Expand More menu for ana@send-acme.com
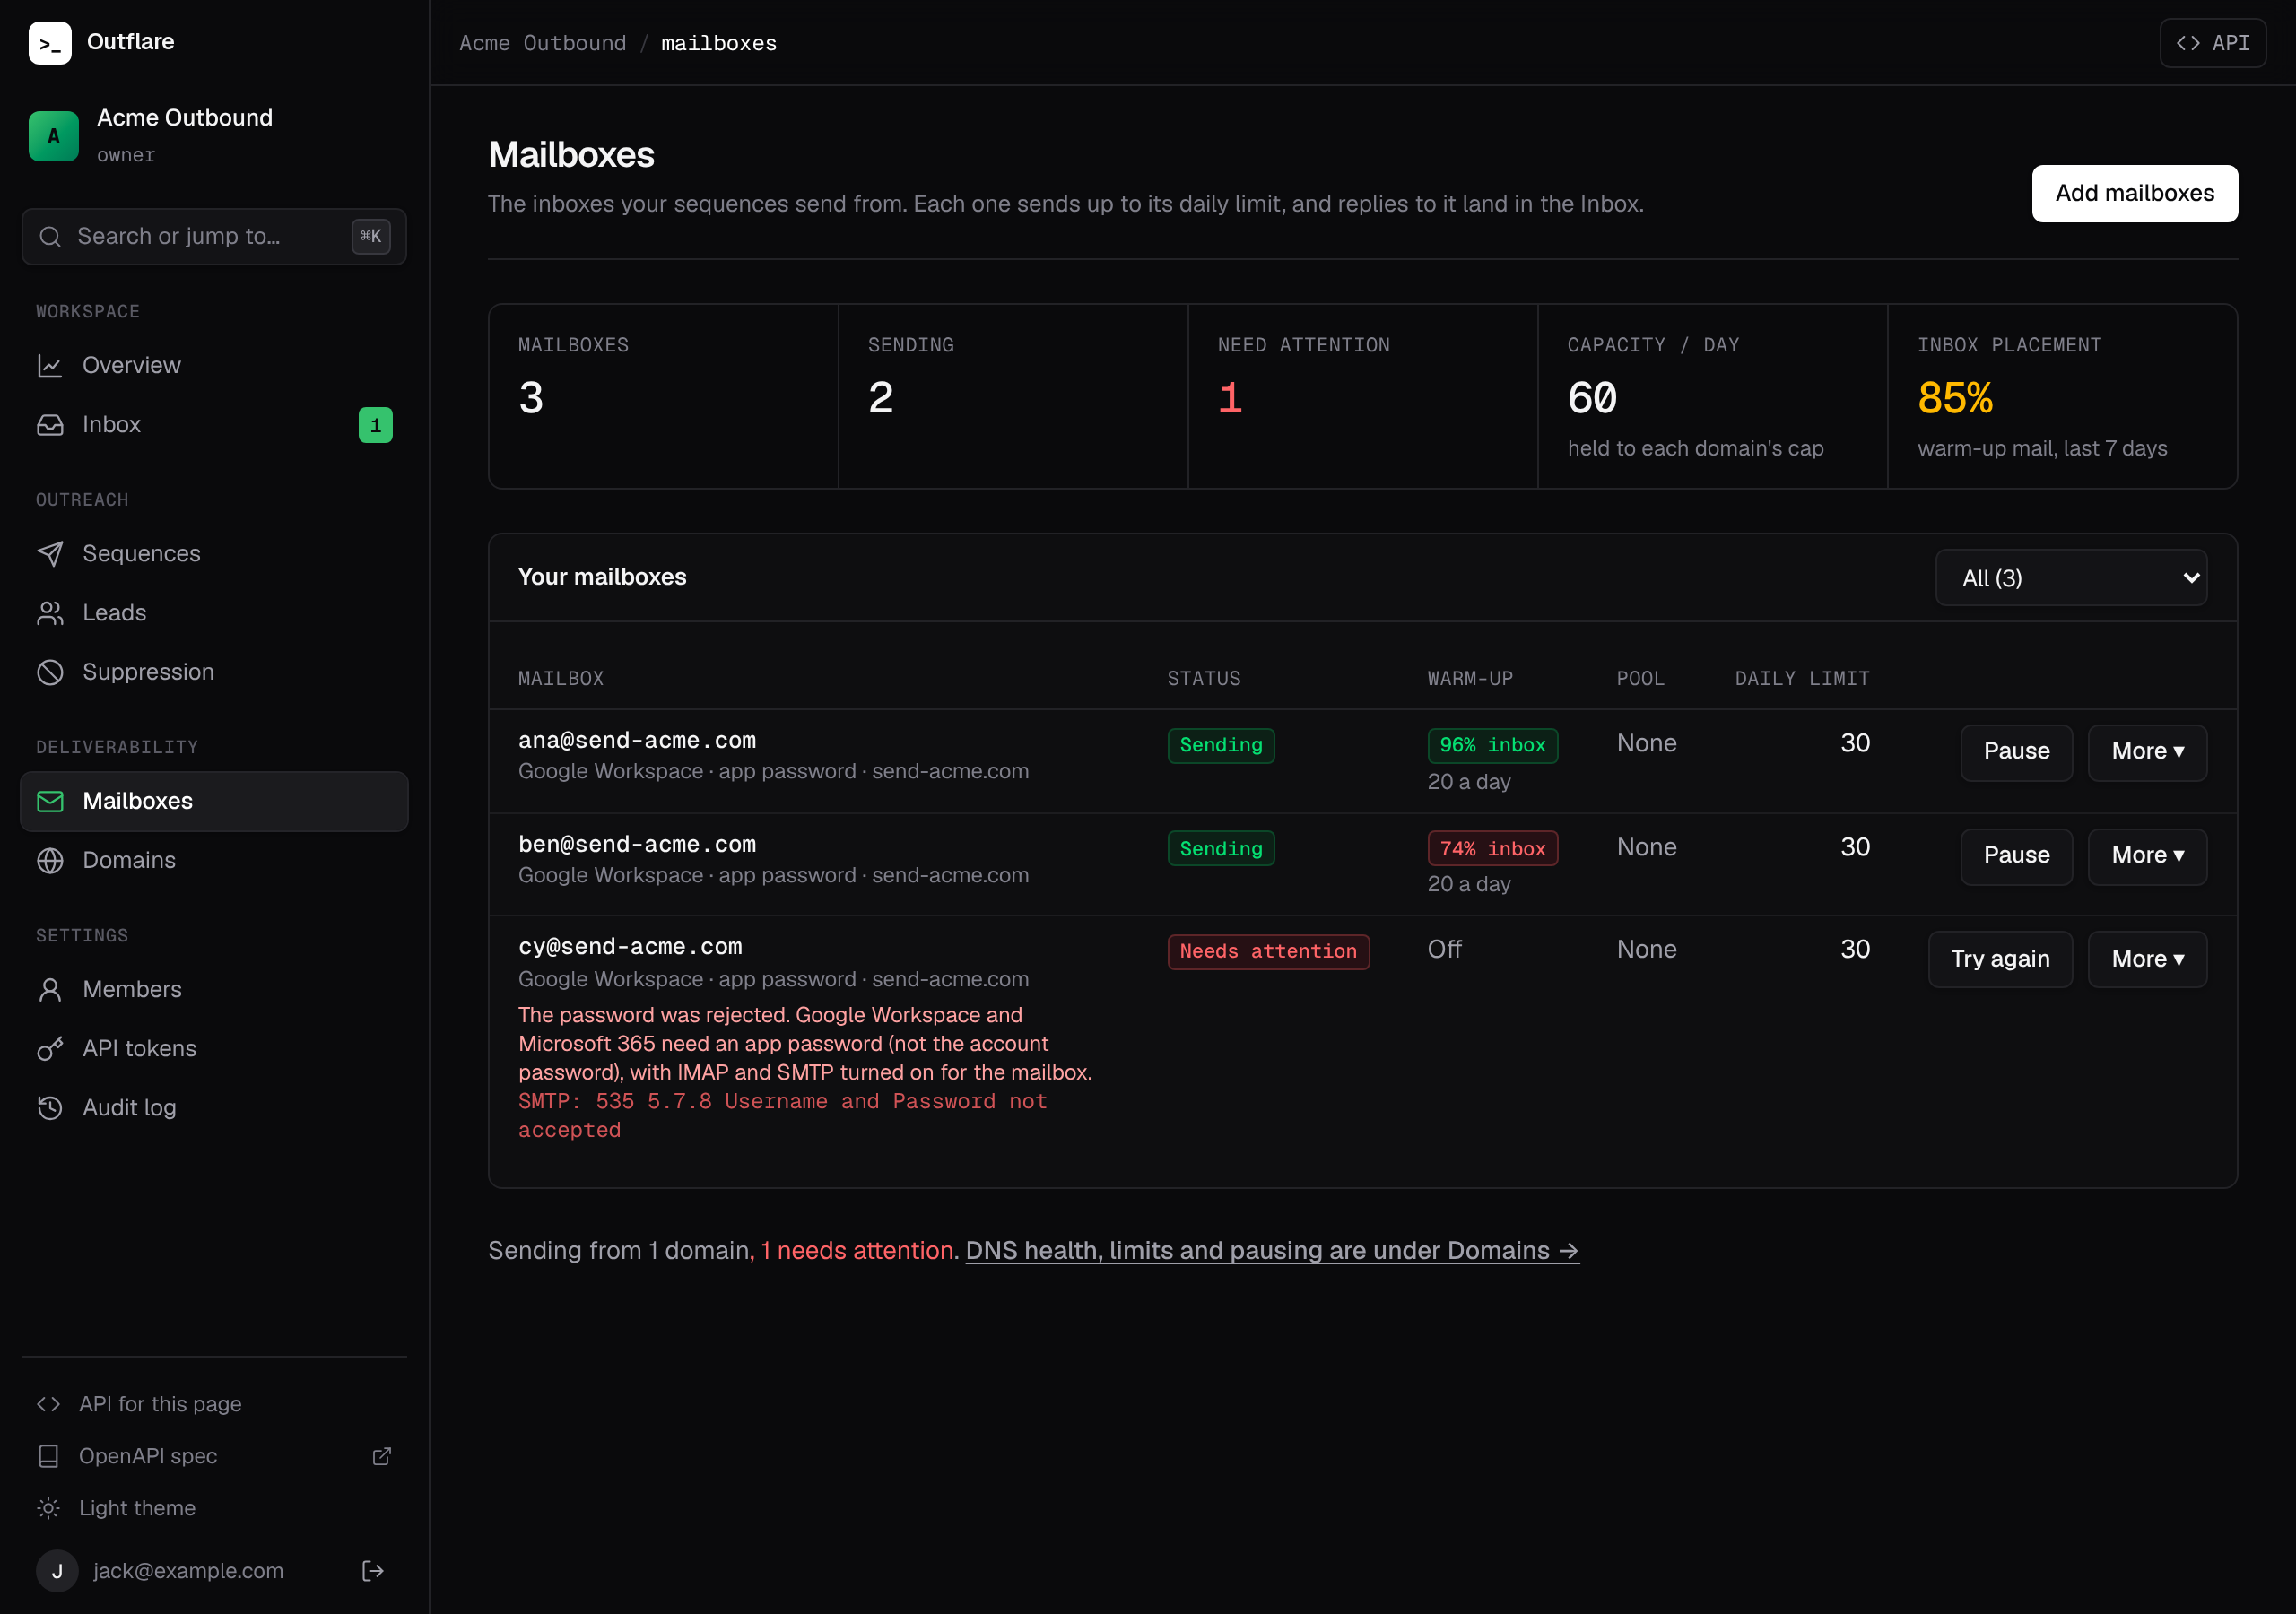The image size is (2296, 1614). click(x=2147, y=752)
